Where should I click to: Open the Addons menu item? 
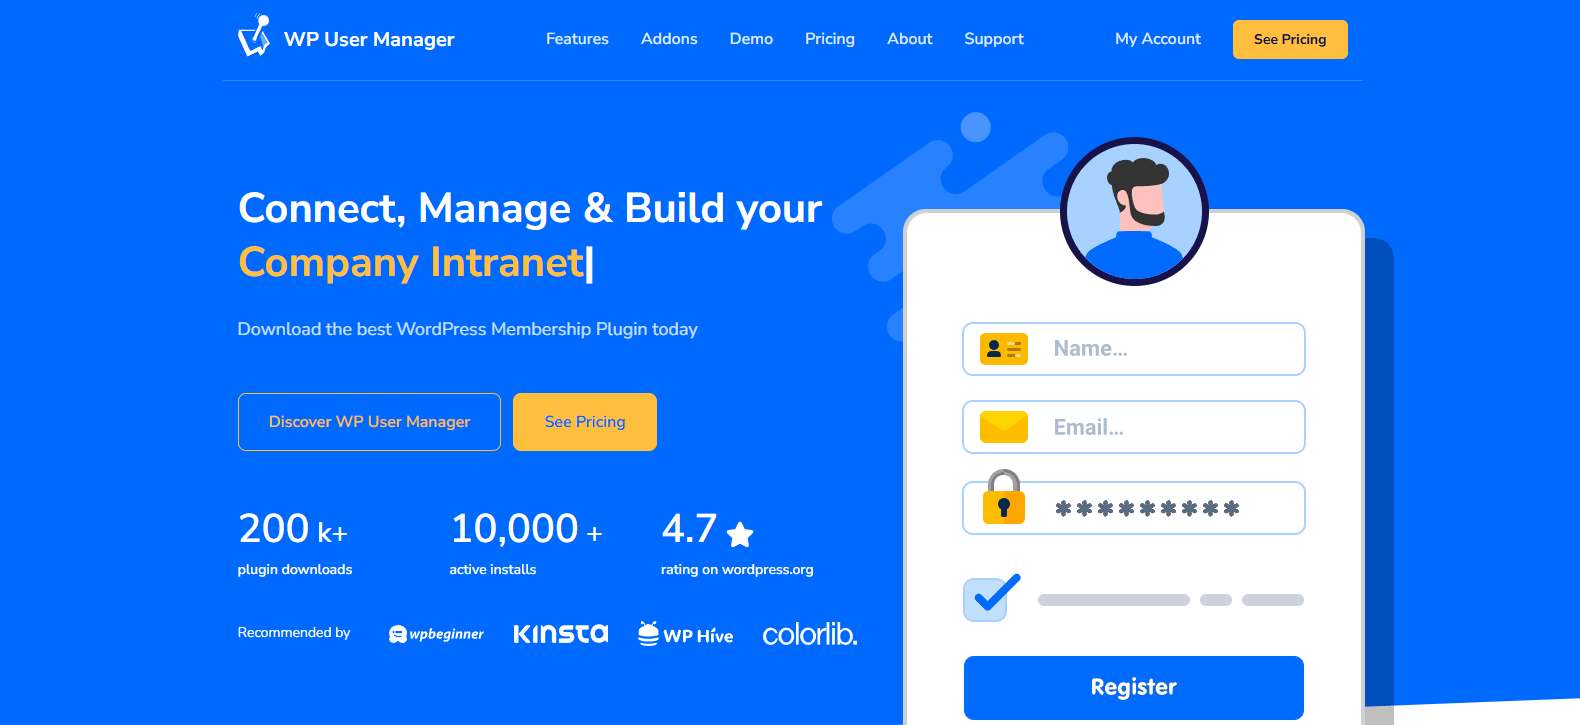pos(669,39)
